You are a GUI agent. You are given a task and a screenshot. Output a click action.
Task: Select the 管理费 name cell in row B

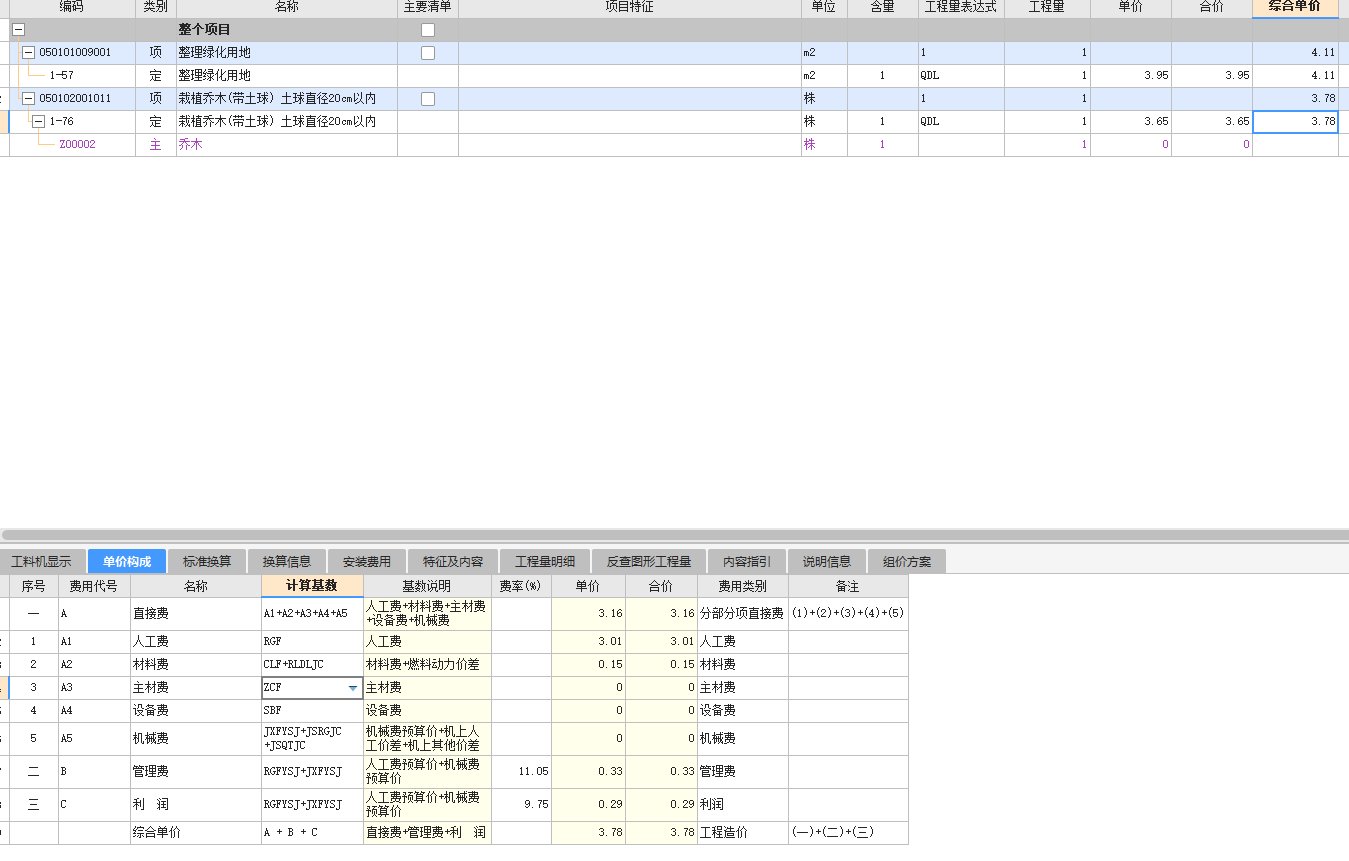tap(196, 772)
